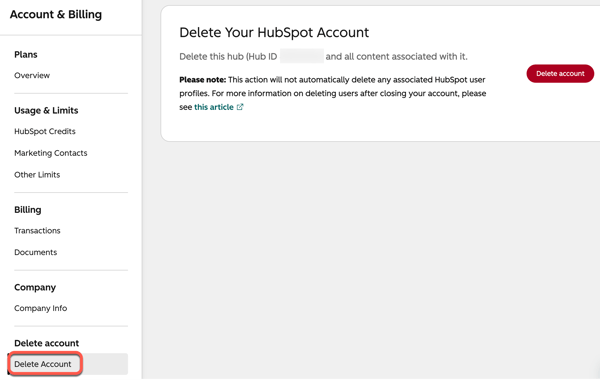Click the Account & Billing heading
This screenshot has width=600, height=380.
(56, 15)
